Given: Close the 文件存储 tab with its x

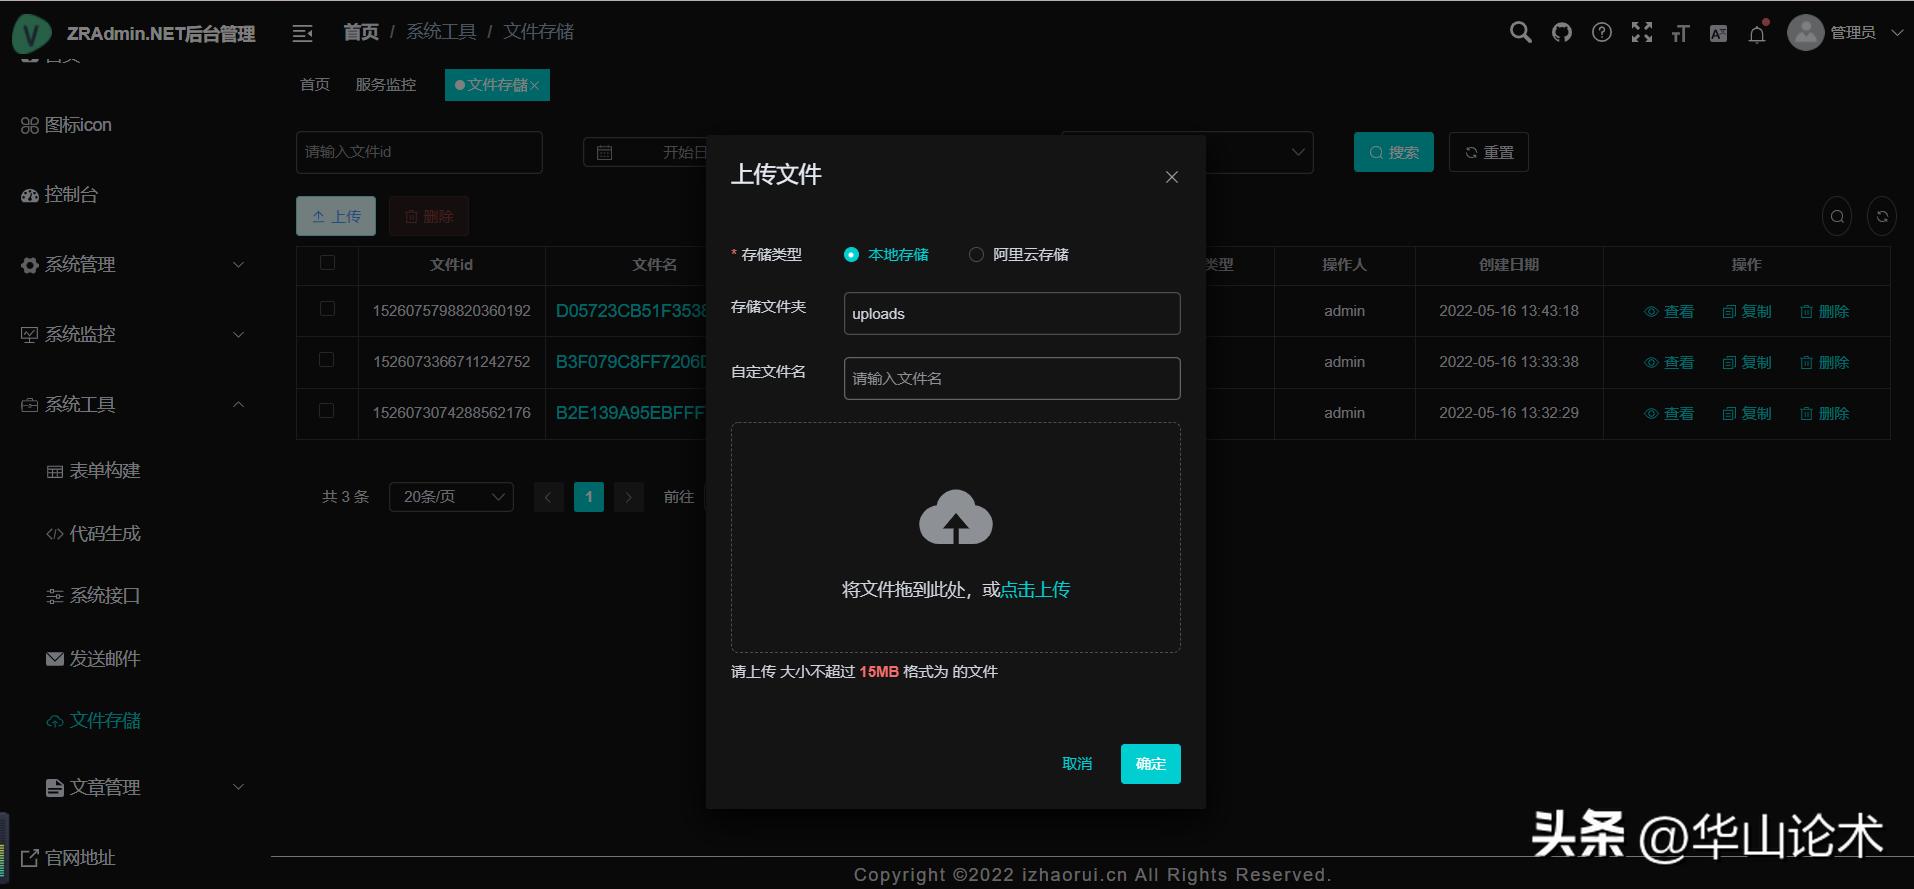Looking at the screenshot, I should [x=535, y=85].
